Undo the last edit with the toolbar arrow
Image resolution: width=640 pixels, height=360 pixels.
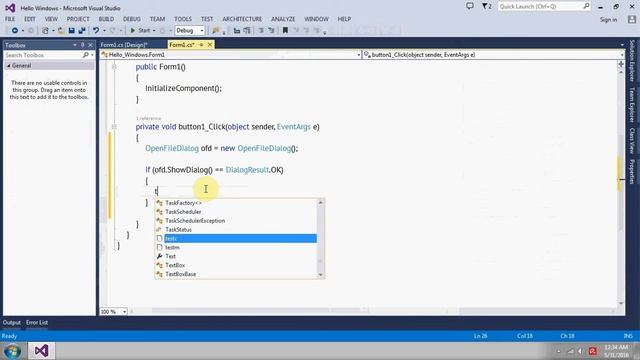pyautogui.click(x=96, y=31)
